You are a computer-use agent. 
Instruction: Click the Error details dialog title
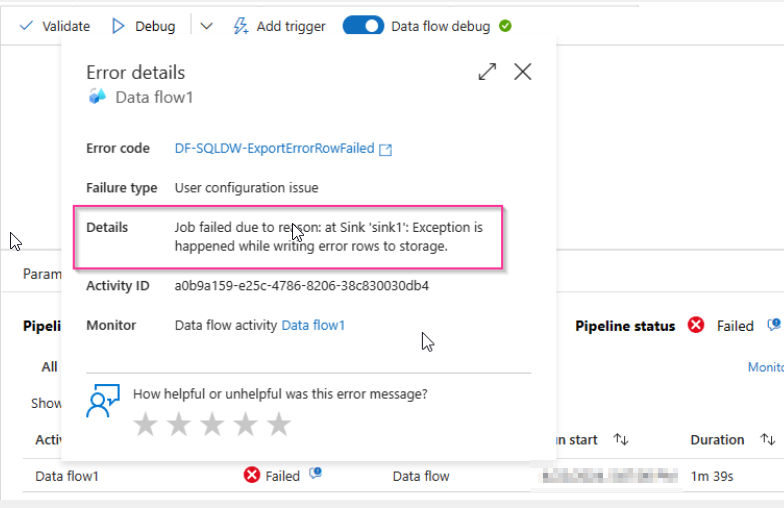click(136, 72)
